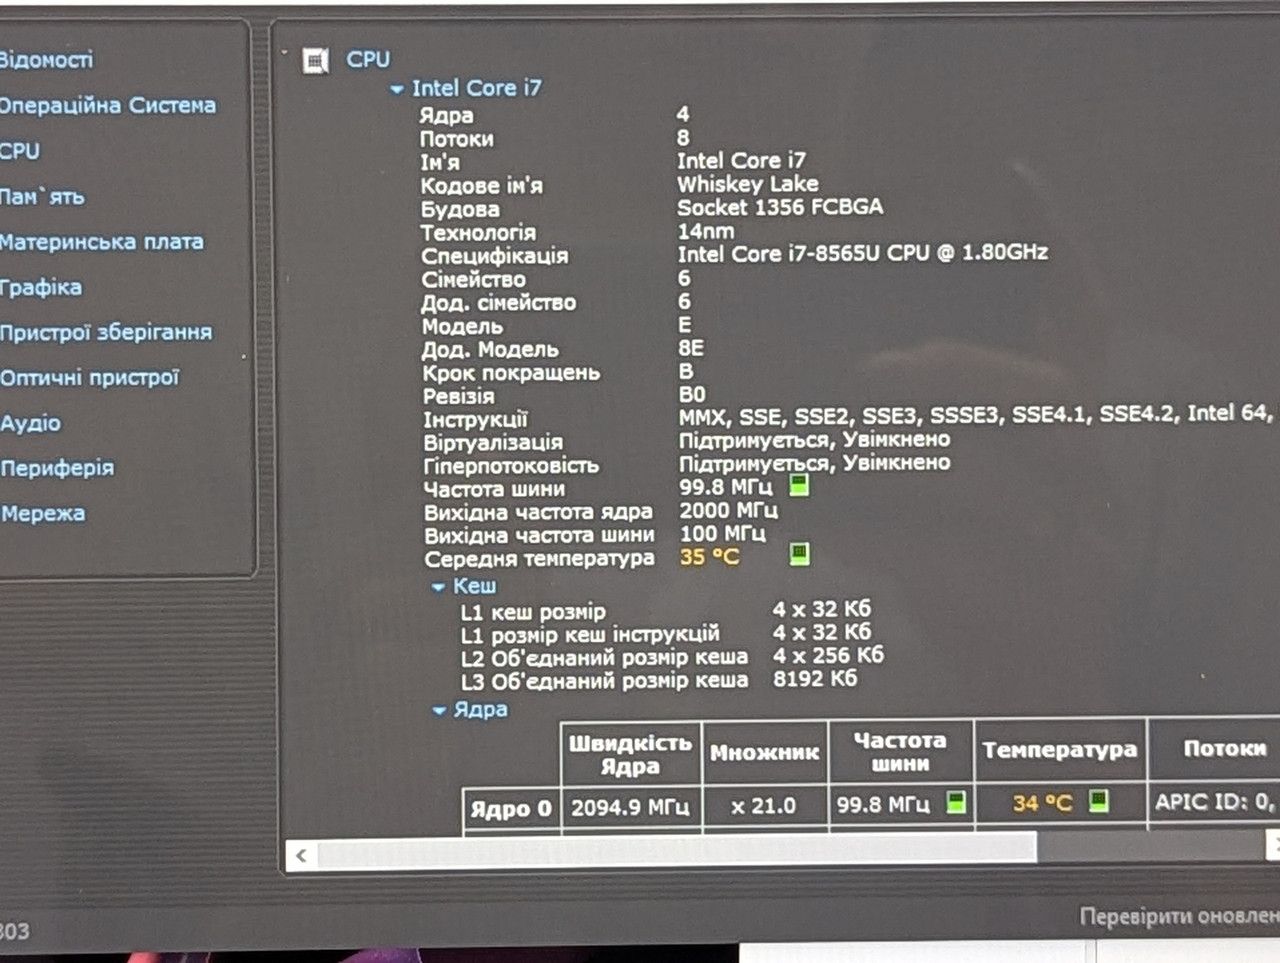Click the L3 Об'єднаний розмір кеша label

click(x=604, y=681)
